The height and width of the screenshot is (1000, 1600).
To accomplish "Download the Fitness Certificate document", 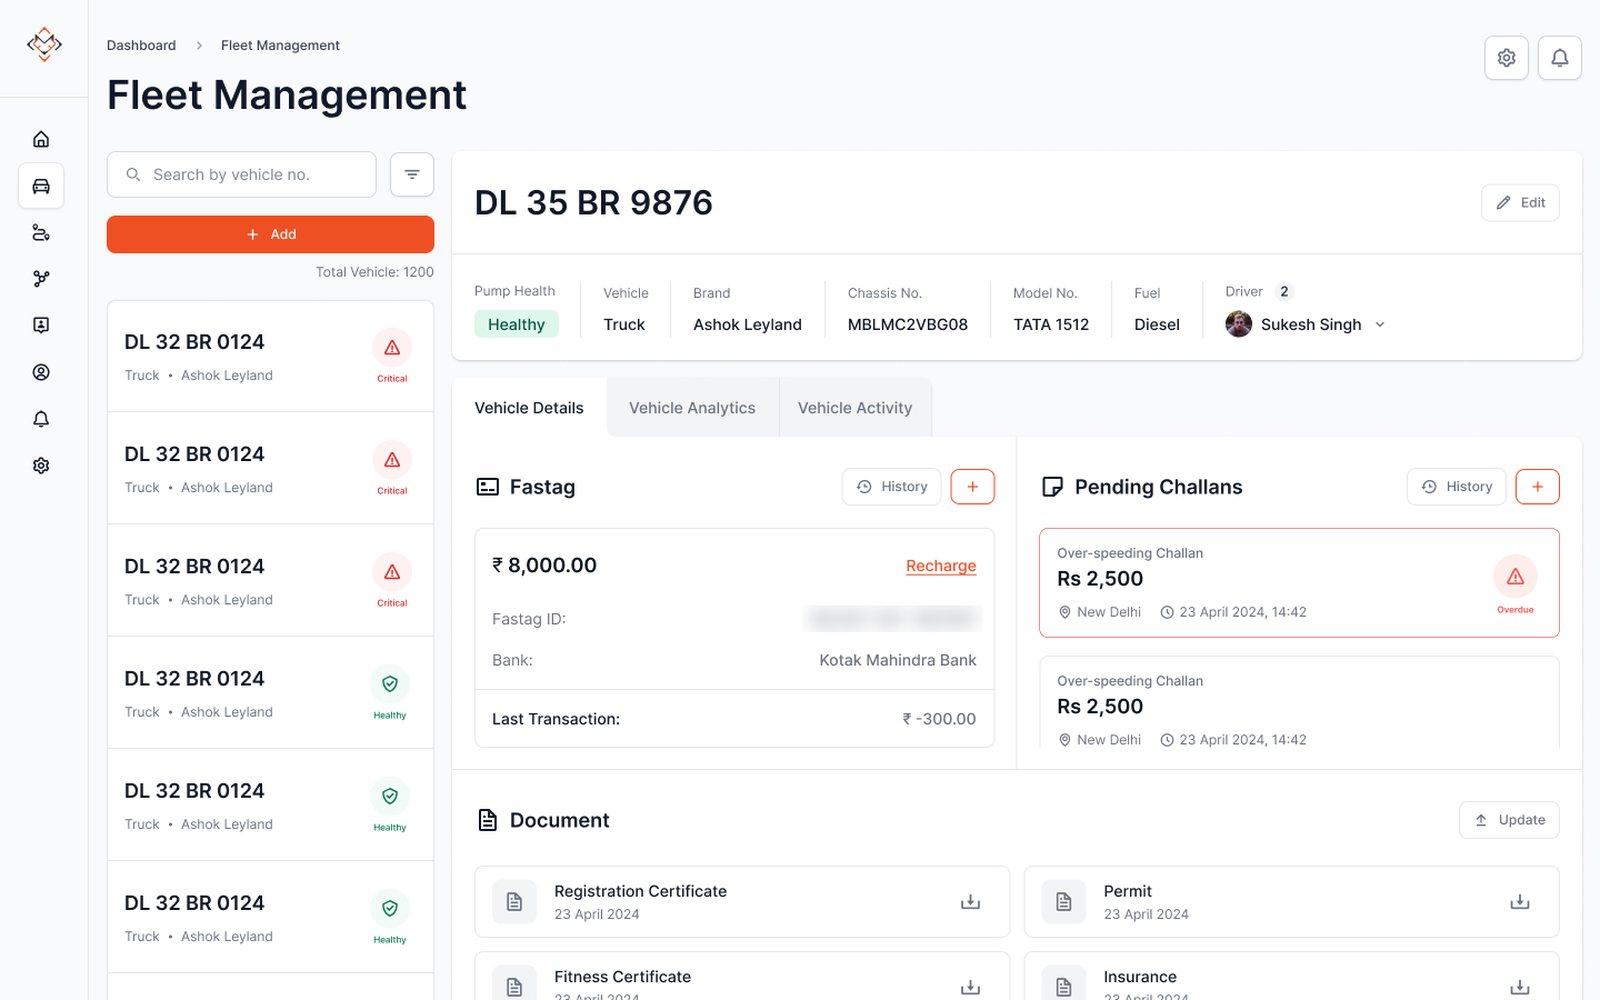I will [970, 987].
